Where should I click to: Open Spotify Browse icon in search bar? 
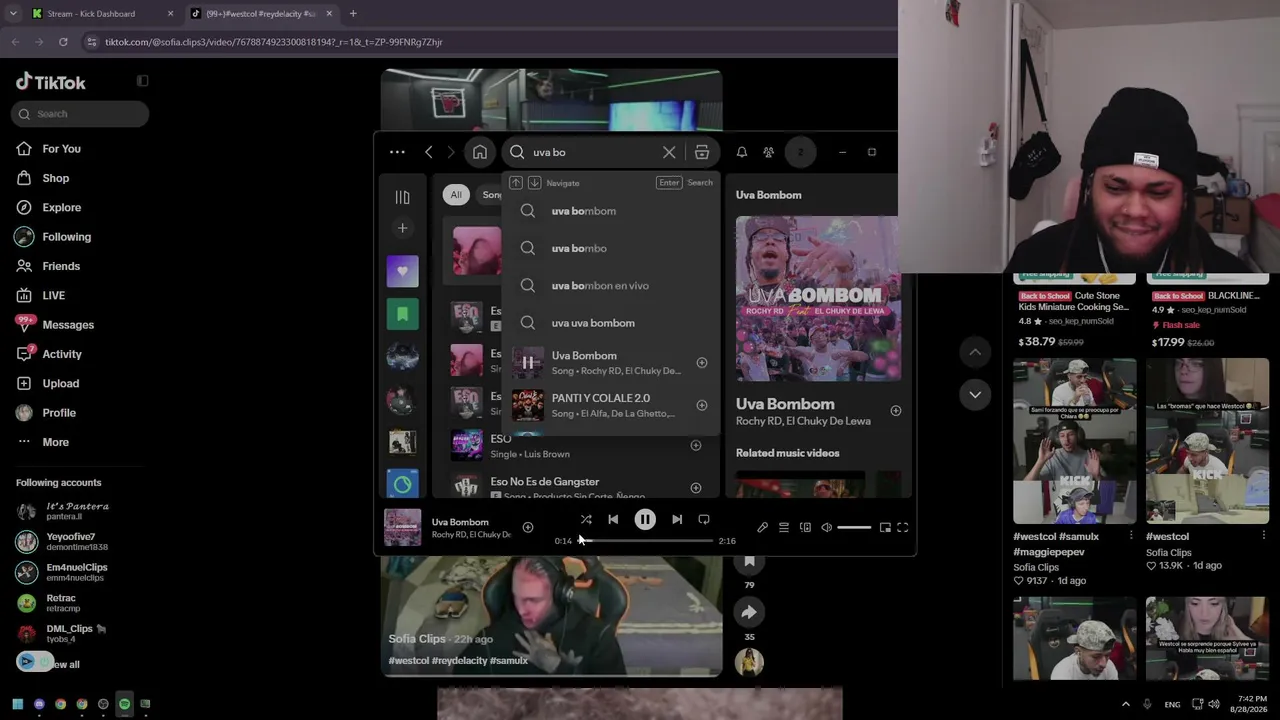pos(702,152)
